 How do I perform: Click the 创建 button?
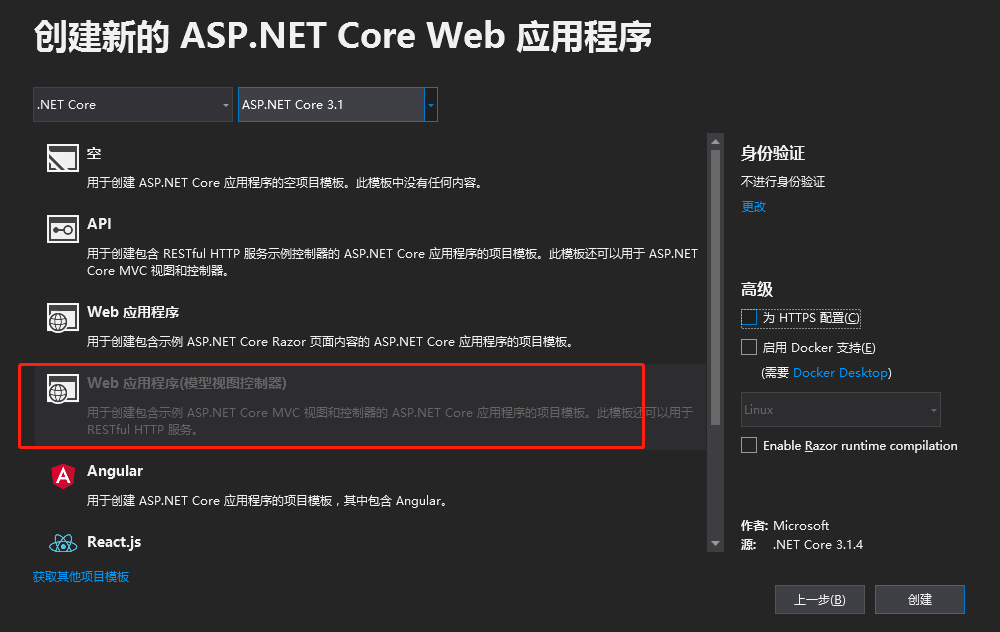pyautogui.click(x=920, y=599)
